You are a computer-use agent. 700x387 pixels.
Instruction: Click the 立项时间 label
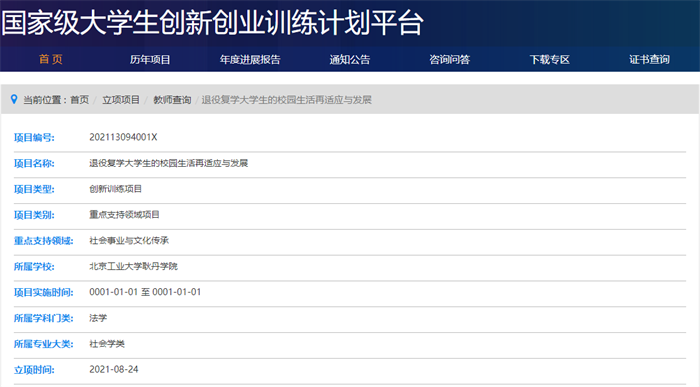pos(34,370)
